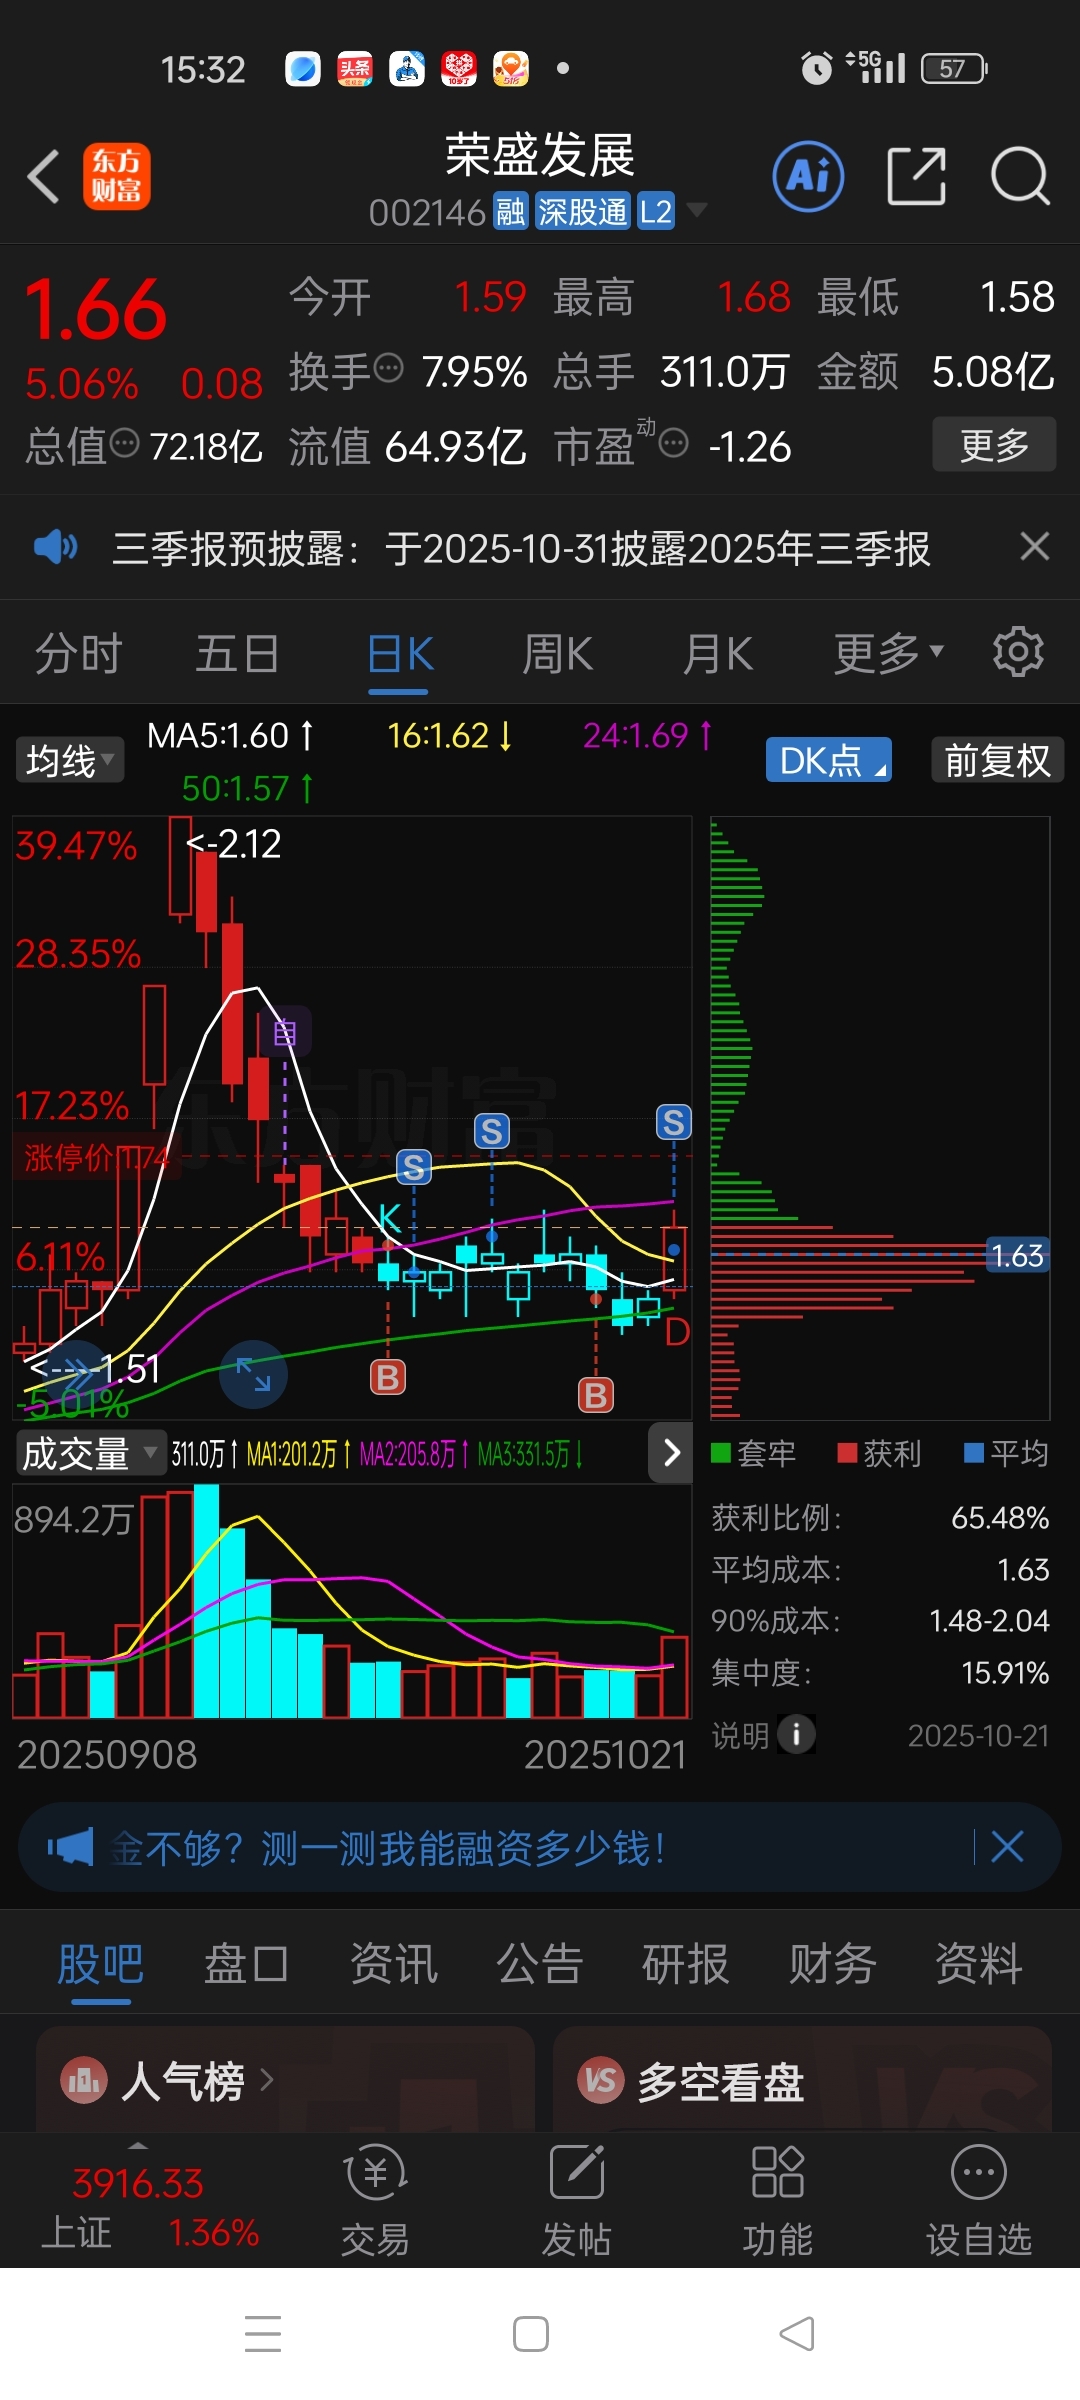Open 人气榜 ranking icon
This screenshot has width=1080, height=2400.
click(x=83, y=2080)
